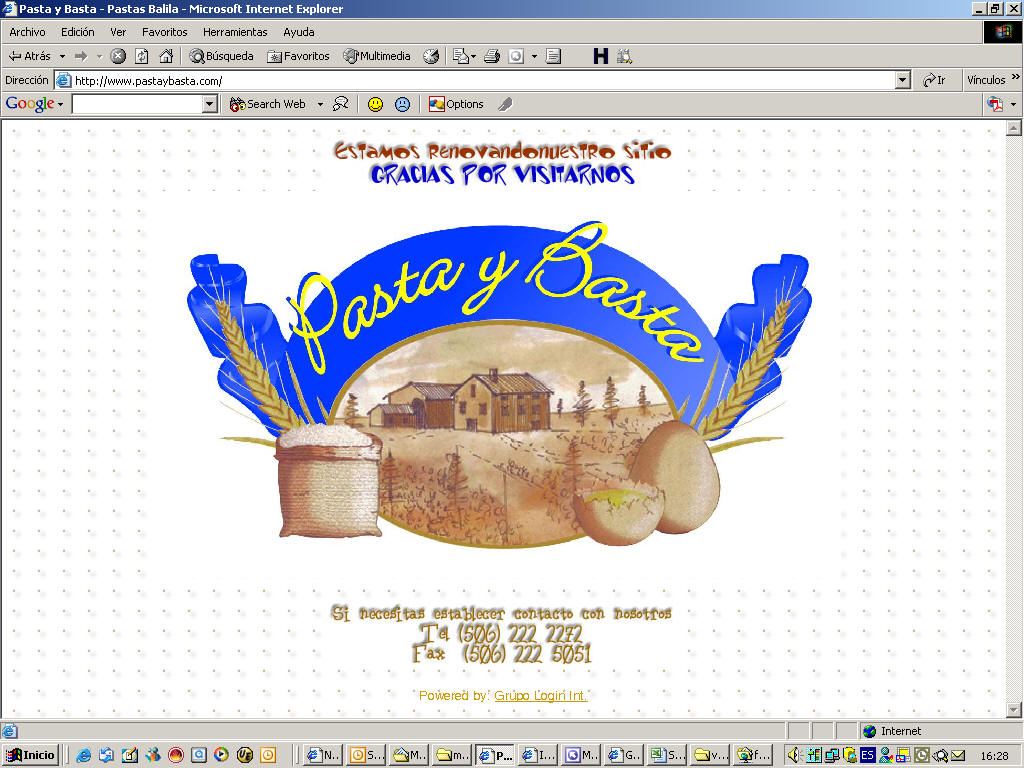The width and height of the screenshot is (1024, 768).
Task: Open the Atrás history dropdown arrow
Action: [x=63, y=57]
